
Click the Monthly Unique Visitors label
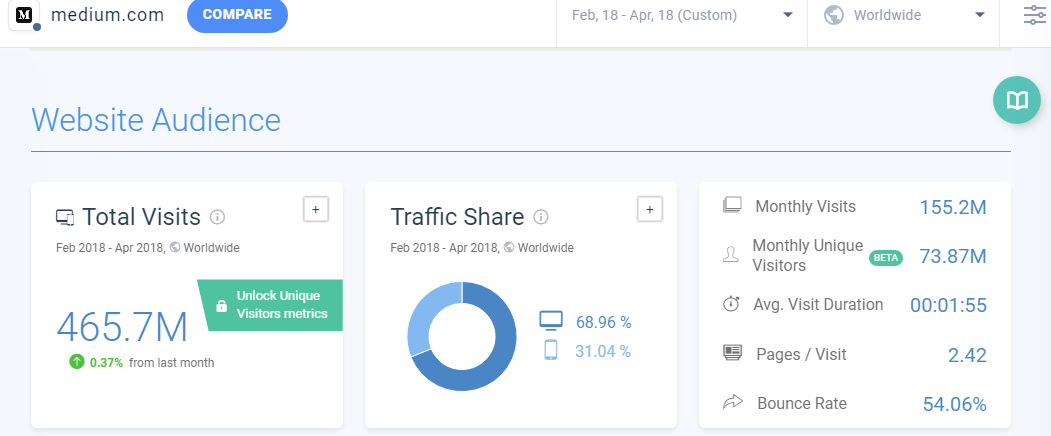tap(808, 255)
